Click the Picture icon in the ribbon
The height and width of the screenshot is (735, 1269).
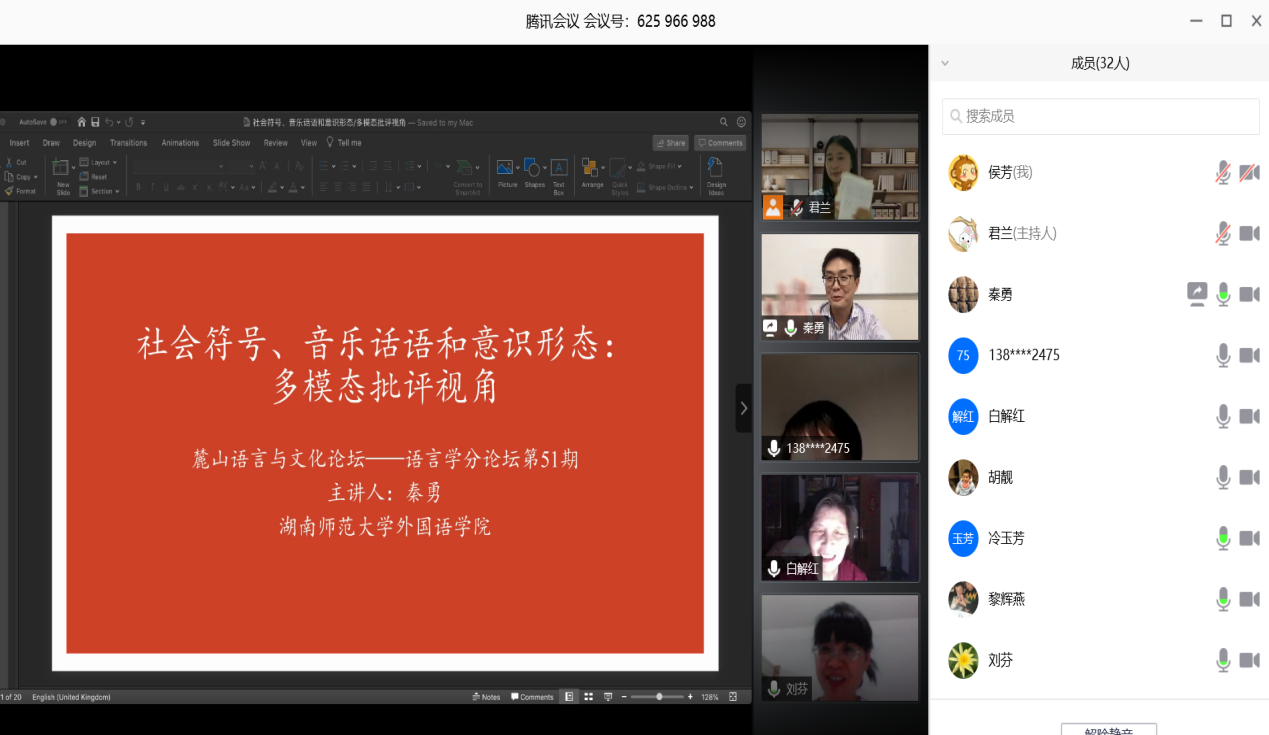point(507,168)
